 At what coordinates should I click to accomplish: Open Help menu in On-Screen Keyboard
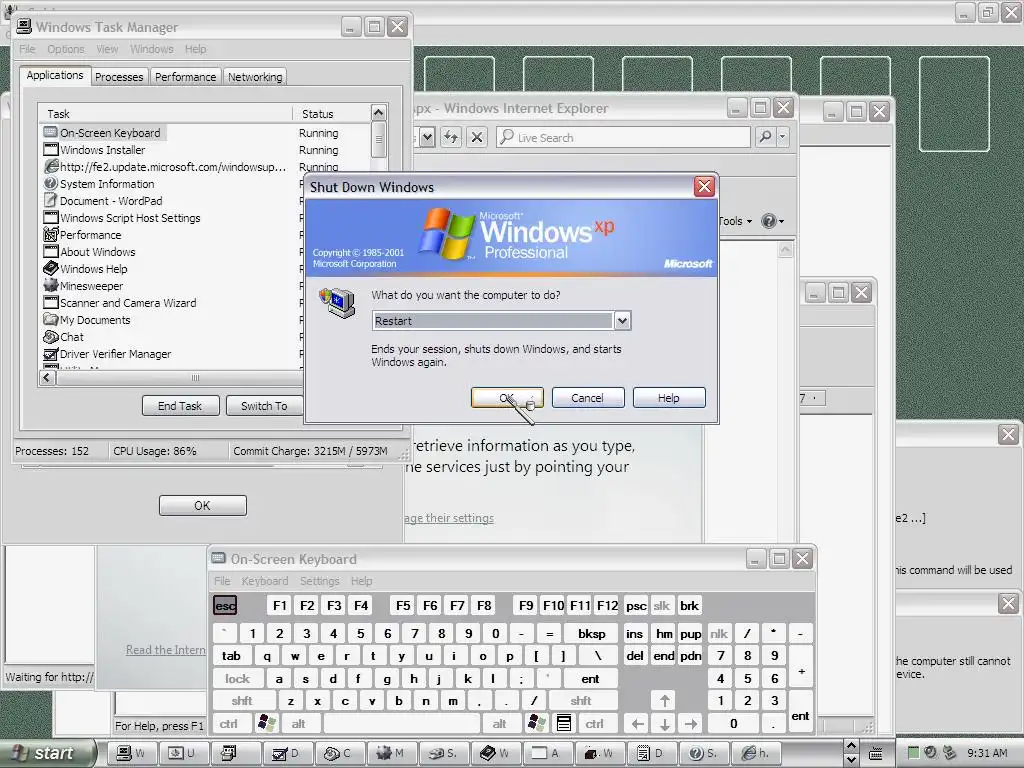pyautogui.click(x=361, y=581)
